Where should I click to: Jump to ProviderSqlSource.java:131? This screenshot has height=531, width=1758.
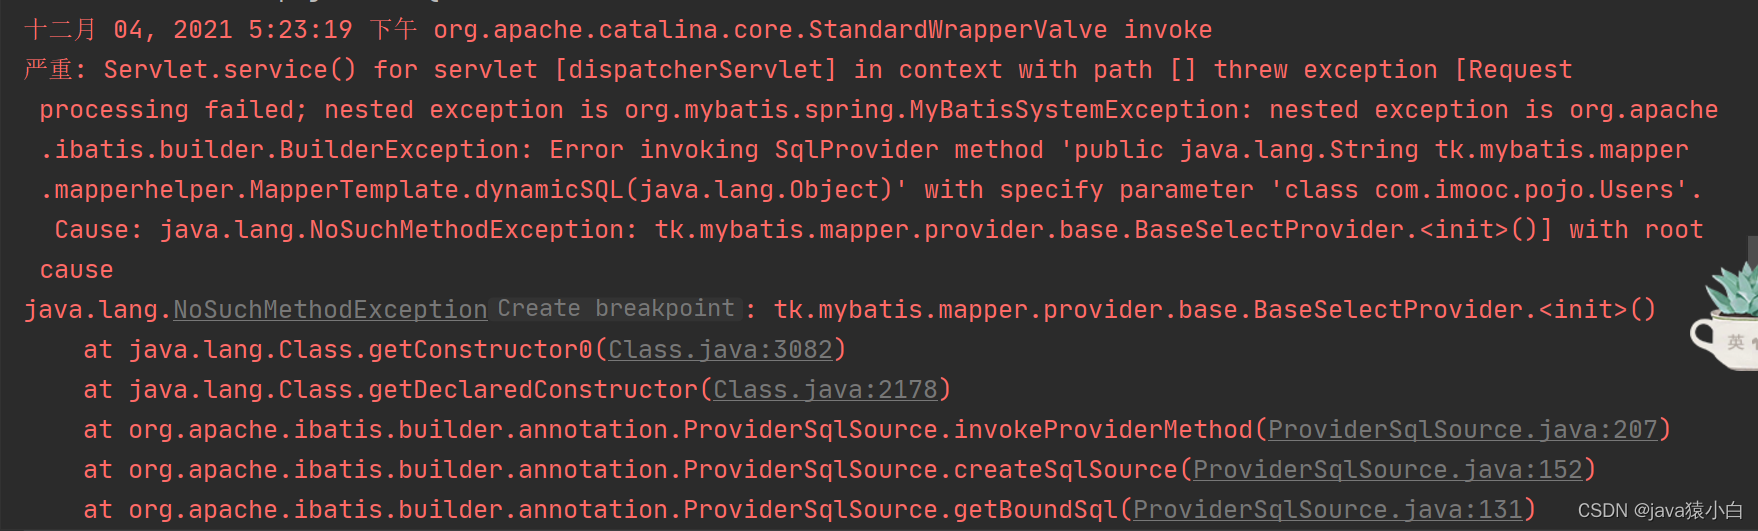[1328, 510]
